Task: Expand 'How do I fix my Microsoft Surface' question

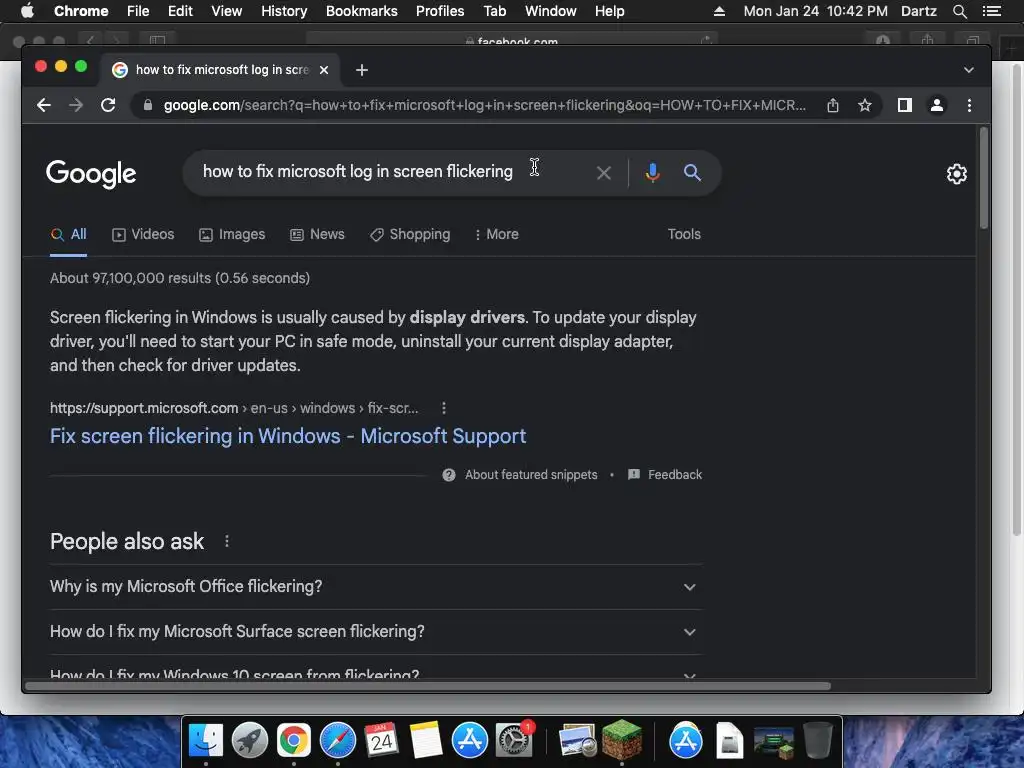Action: (x=376, y=632)
